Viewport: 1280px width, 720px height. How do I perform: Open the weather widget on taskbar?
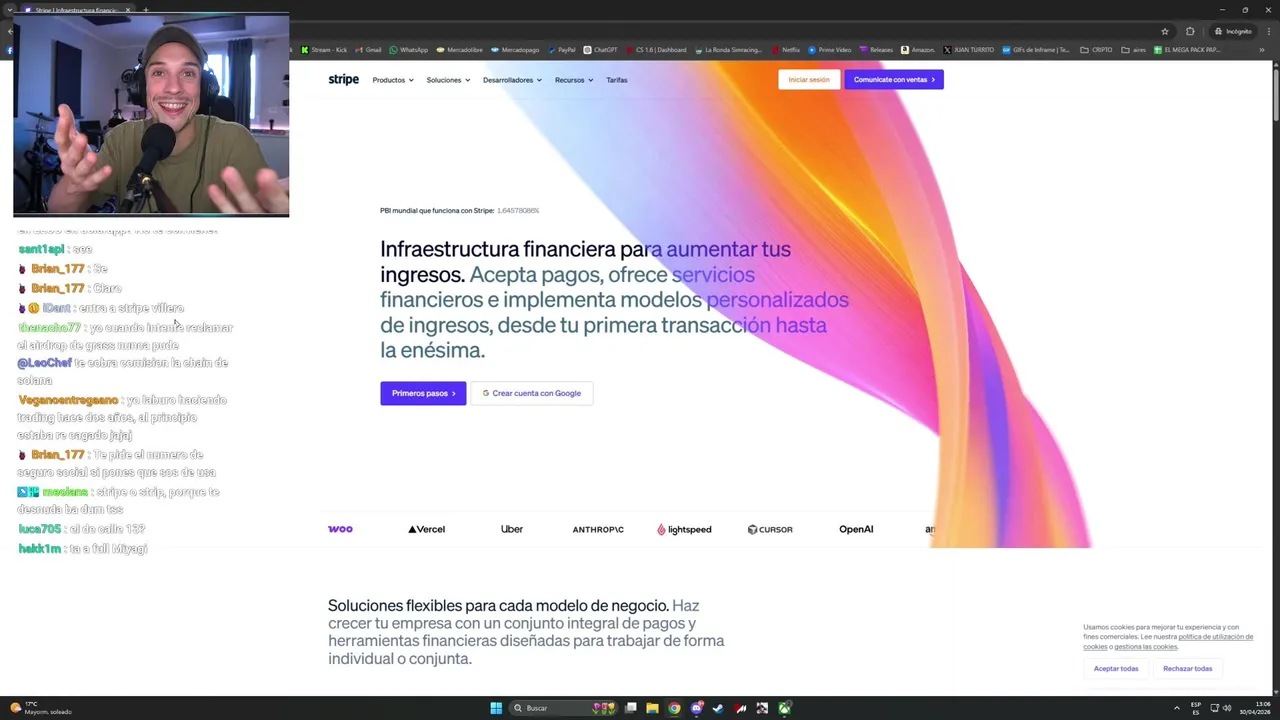point(40,708)
